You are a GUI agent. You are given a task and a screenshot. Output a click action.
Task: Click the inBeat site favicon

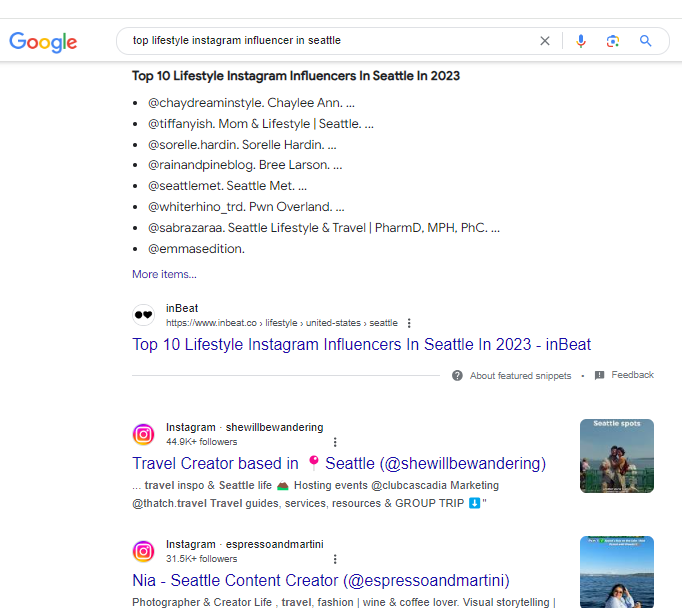(144, 315)
